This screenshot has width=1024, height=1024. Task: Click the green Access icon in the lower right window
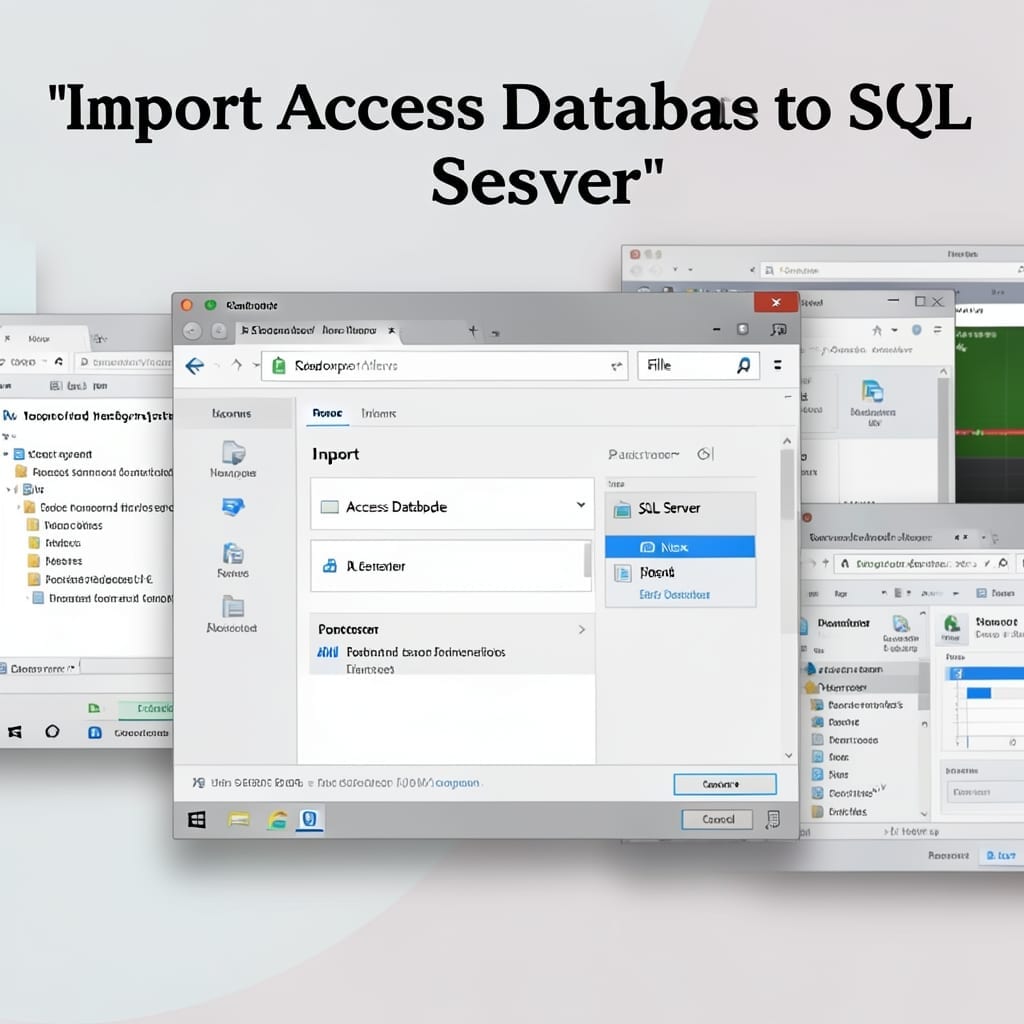pyautogui.click(x=952, y=624)
